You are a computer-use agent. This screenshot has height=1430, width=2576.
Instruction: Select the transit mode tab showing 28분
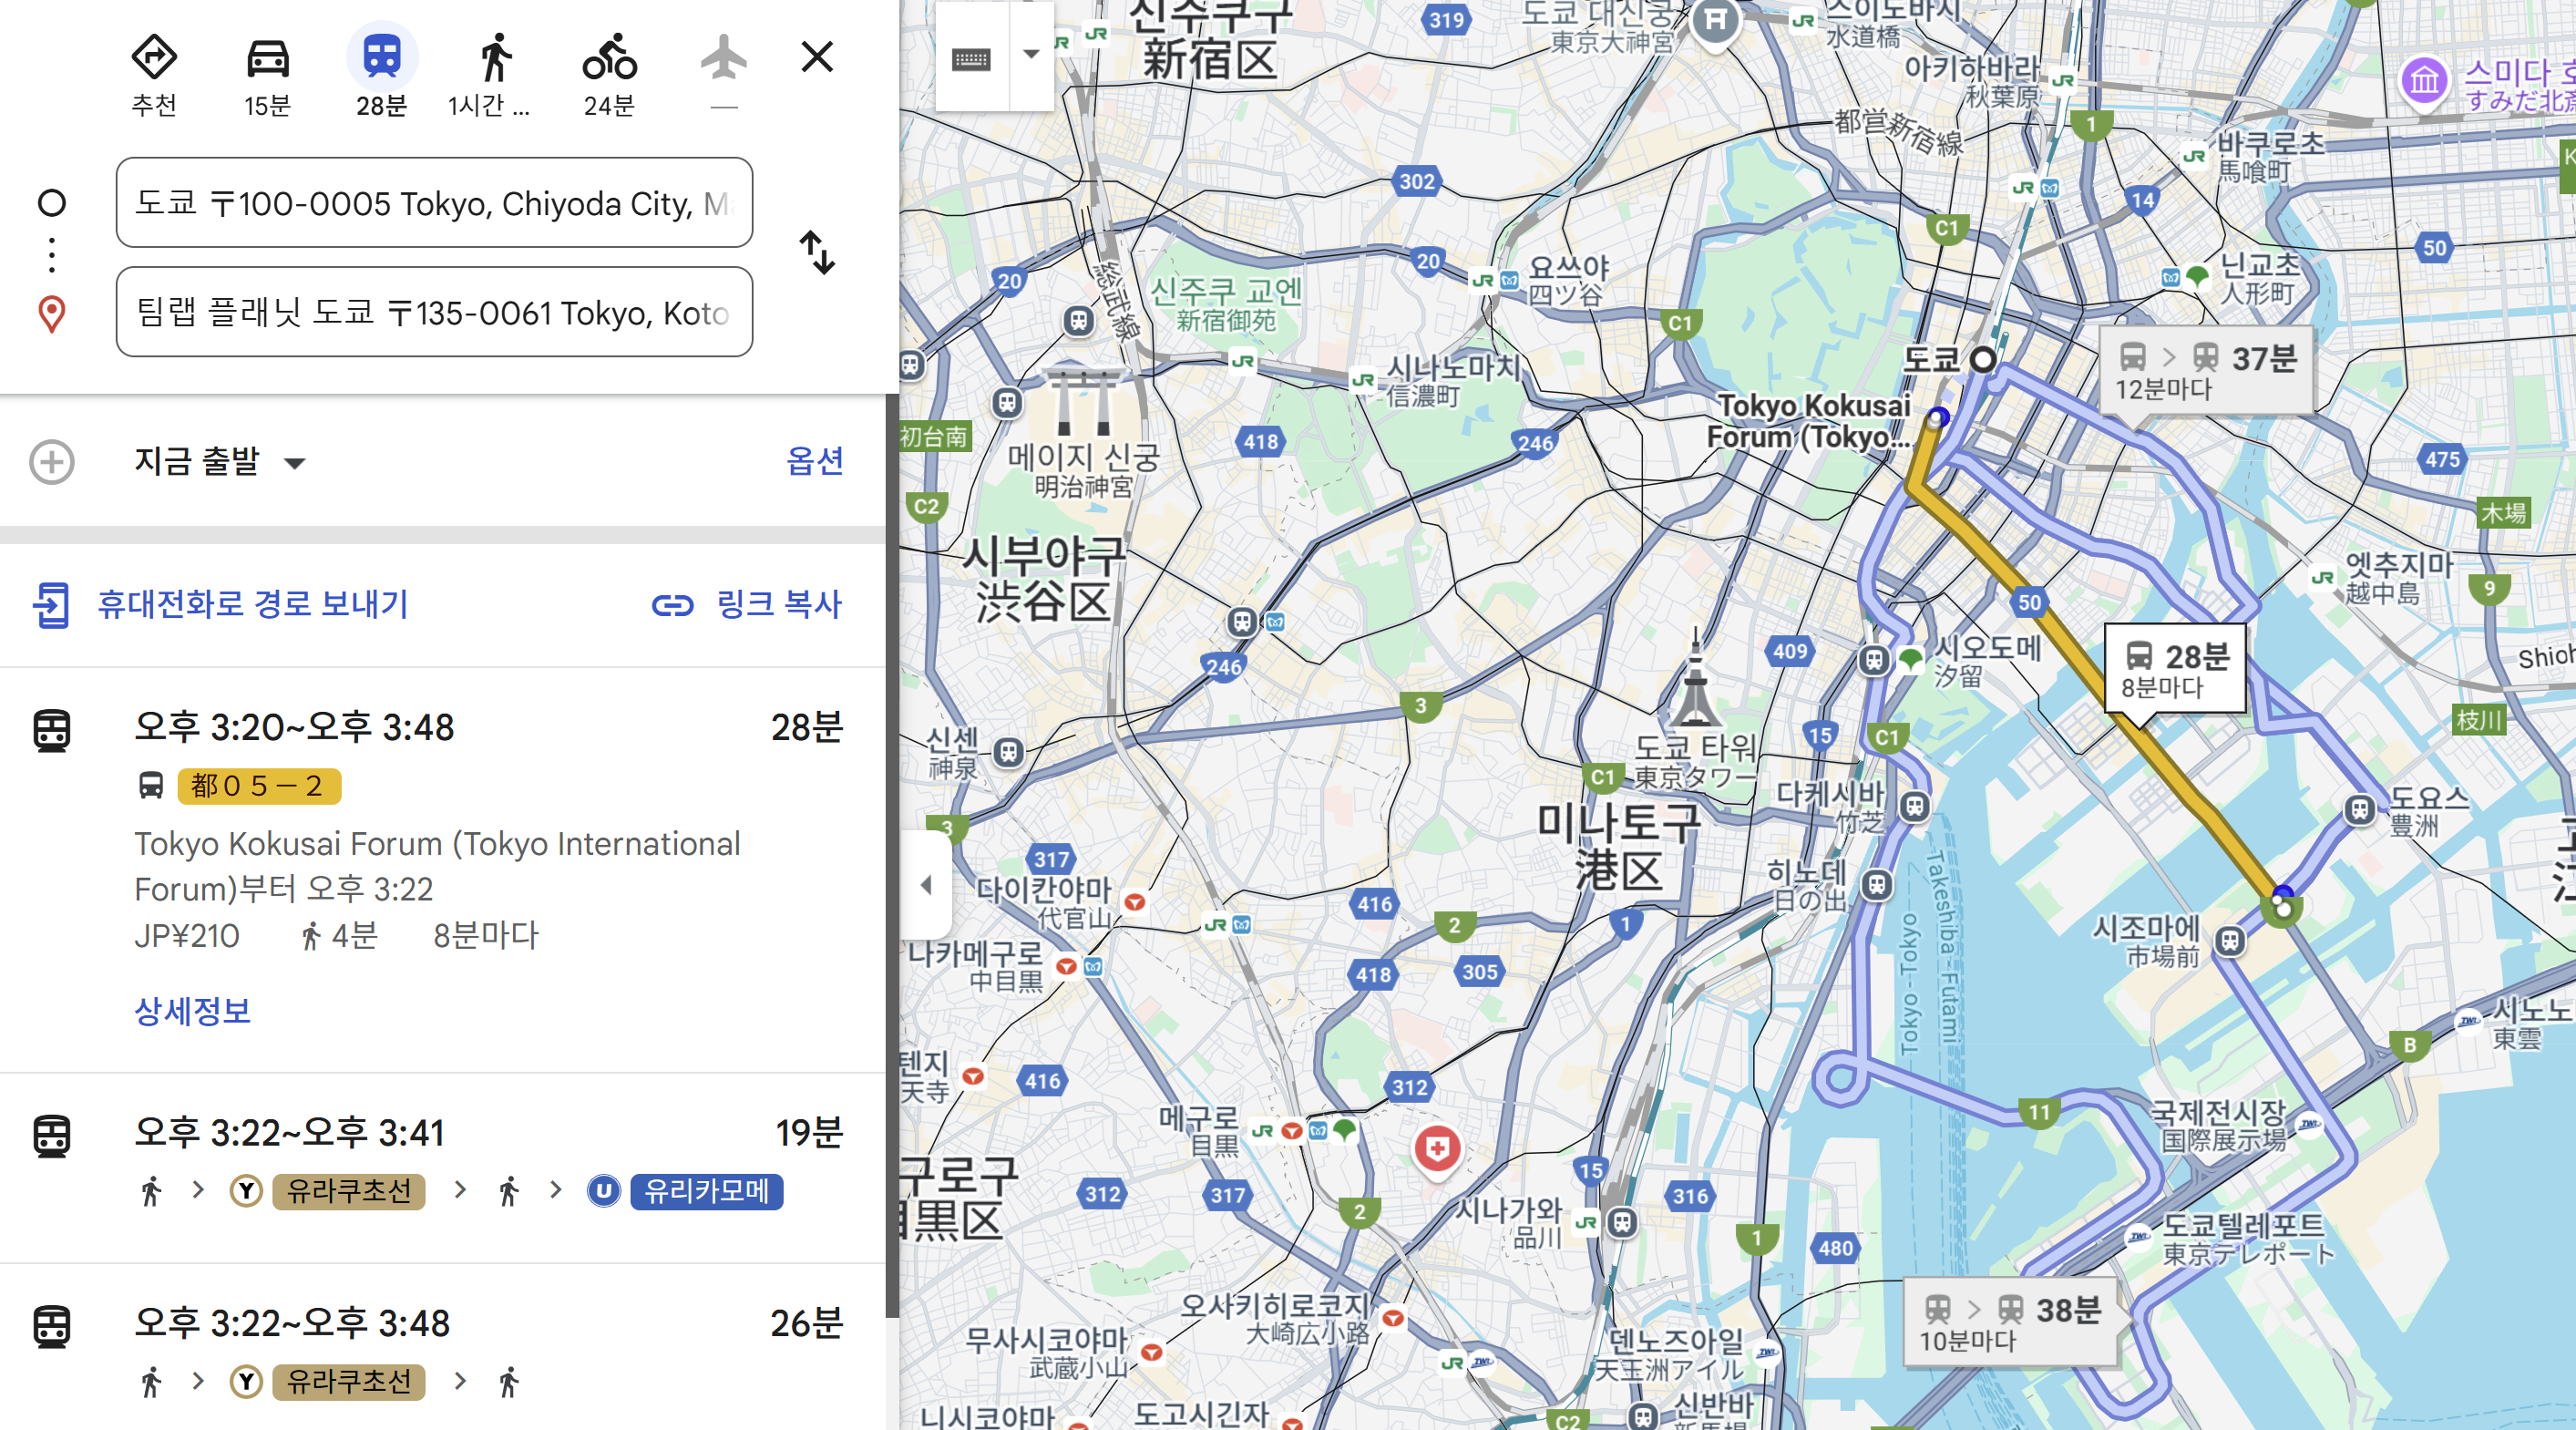[x=382, y=60]
